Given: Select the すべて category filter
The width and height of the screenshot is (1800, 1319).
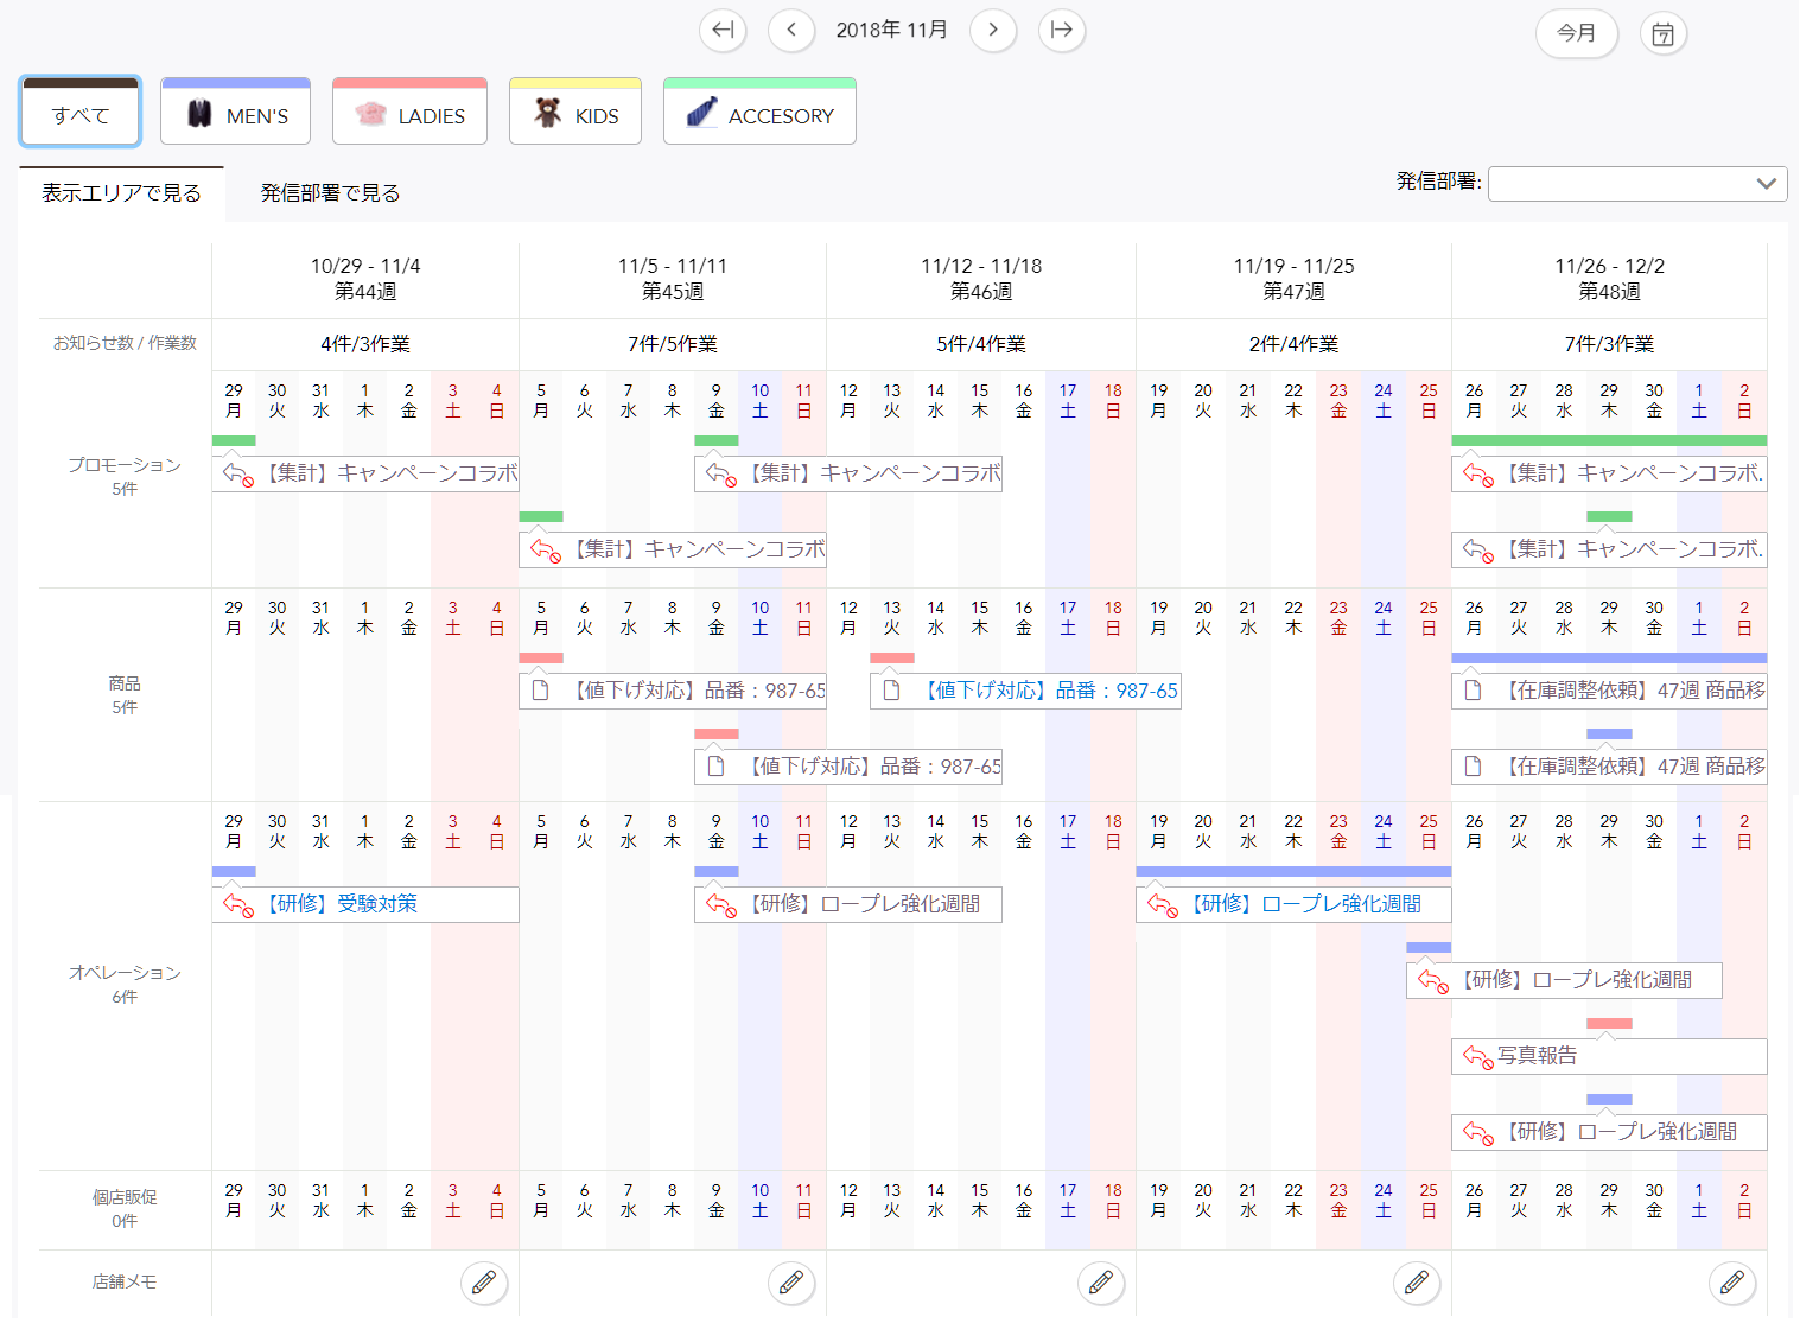Looking at the screenshot, I should pos(80,112).
